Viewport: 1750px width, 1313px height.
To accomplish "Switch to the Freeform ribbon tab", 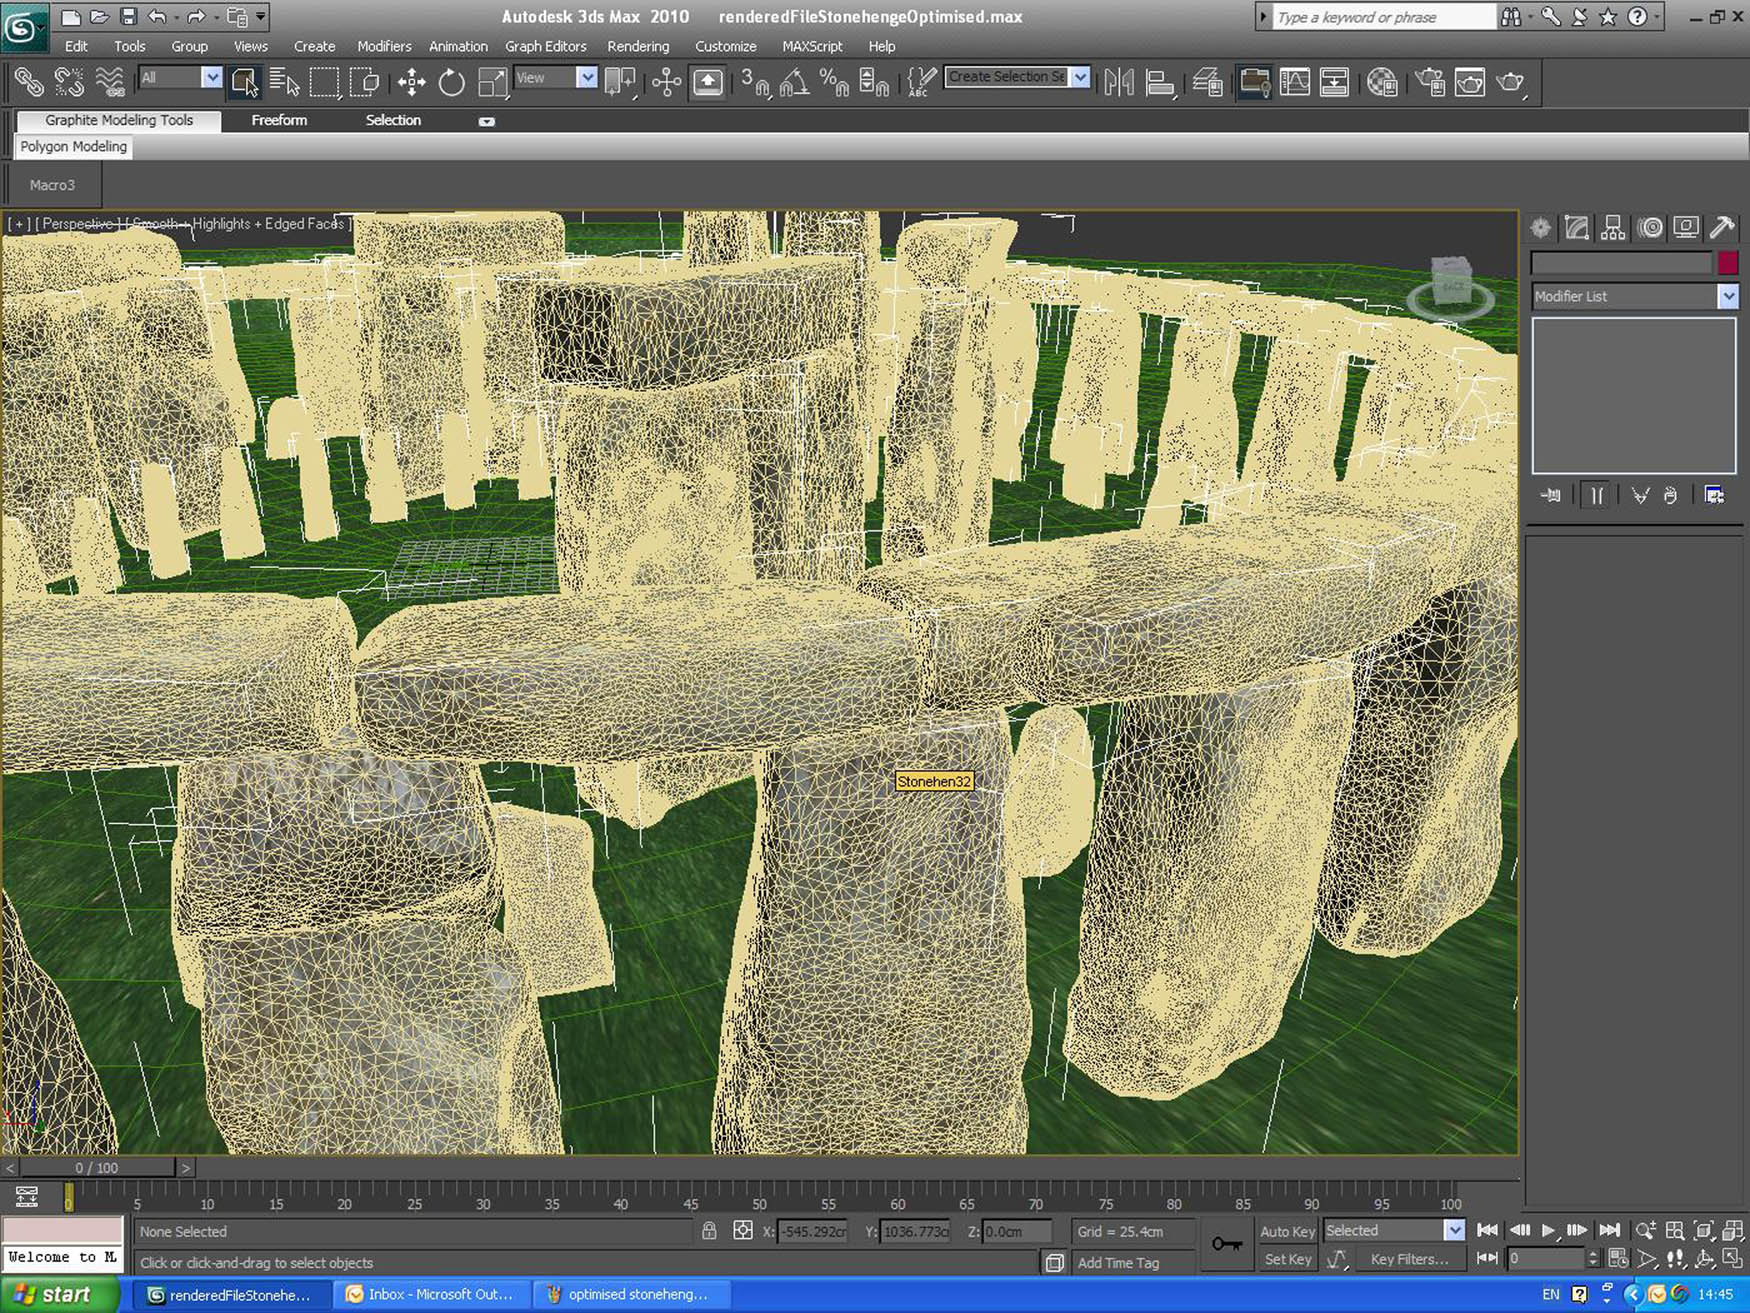I will (279, 120).
